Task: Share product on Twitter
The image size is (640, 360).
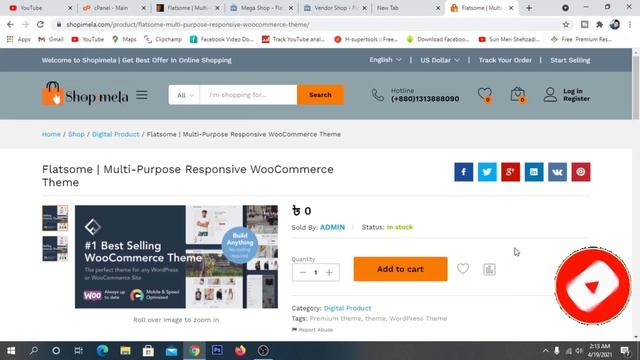Action: [487, 172]
